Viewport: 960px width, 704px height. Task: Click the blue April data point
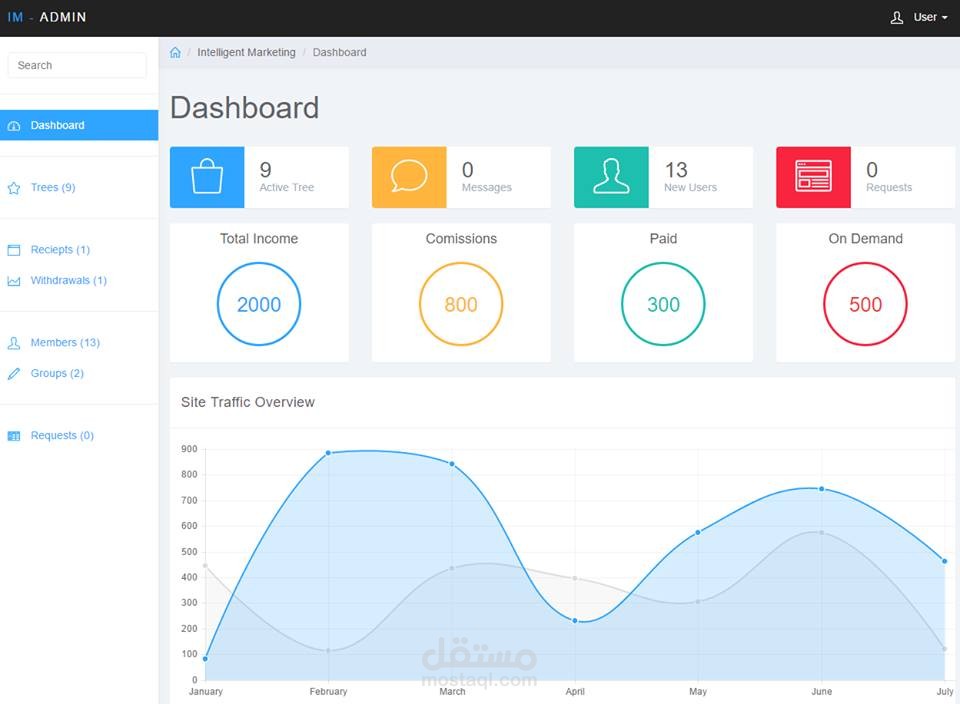click(575, 621)
